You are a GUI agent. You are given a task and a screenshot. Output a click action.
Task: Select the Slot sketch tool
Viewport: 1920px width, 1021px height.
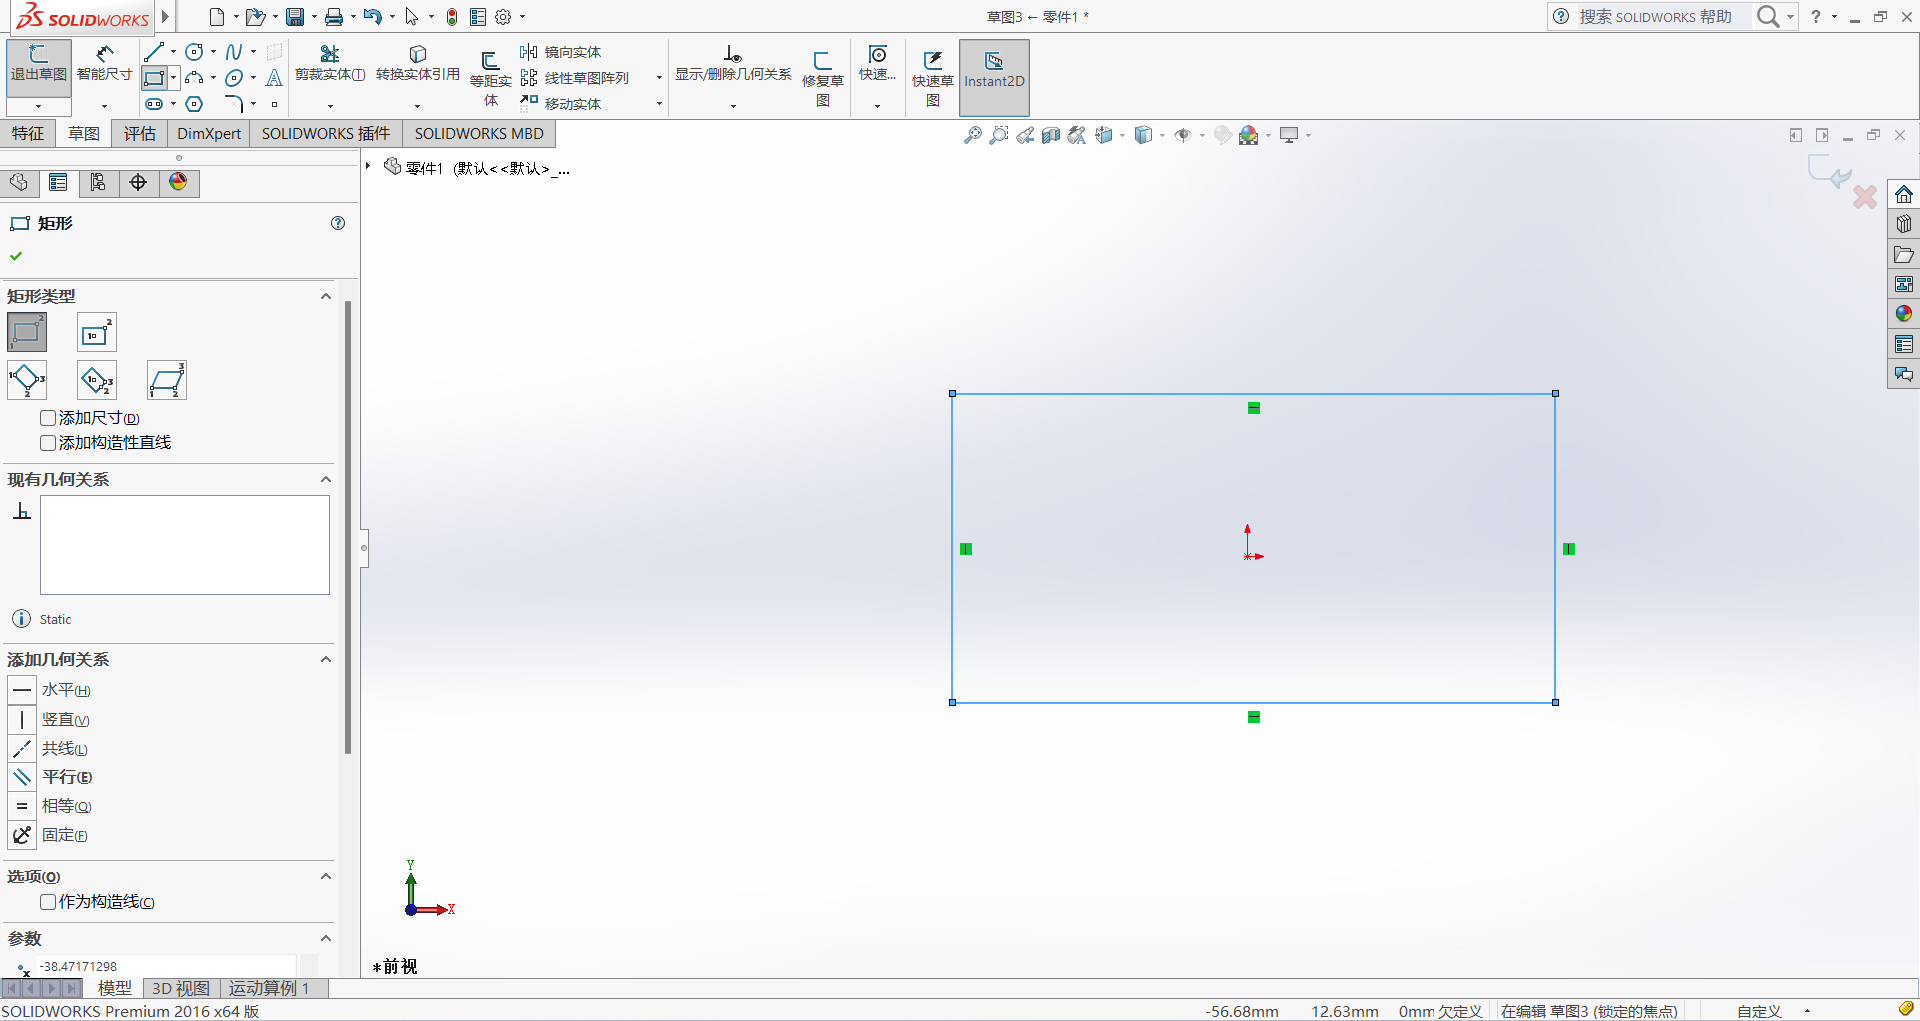pyautogui.click(x=154, y=104)
